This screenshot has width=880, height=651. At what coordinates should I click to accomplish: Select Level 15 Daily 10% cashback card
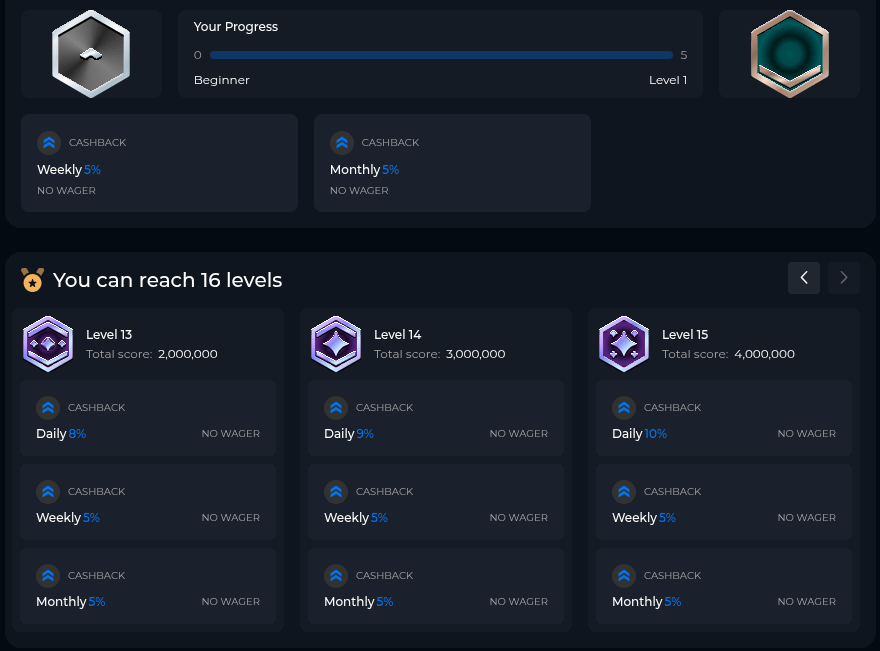[x=724, y=420]
